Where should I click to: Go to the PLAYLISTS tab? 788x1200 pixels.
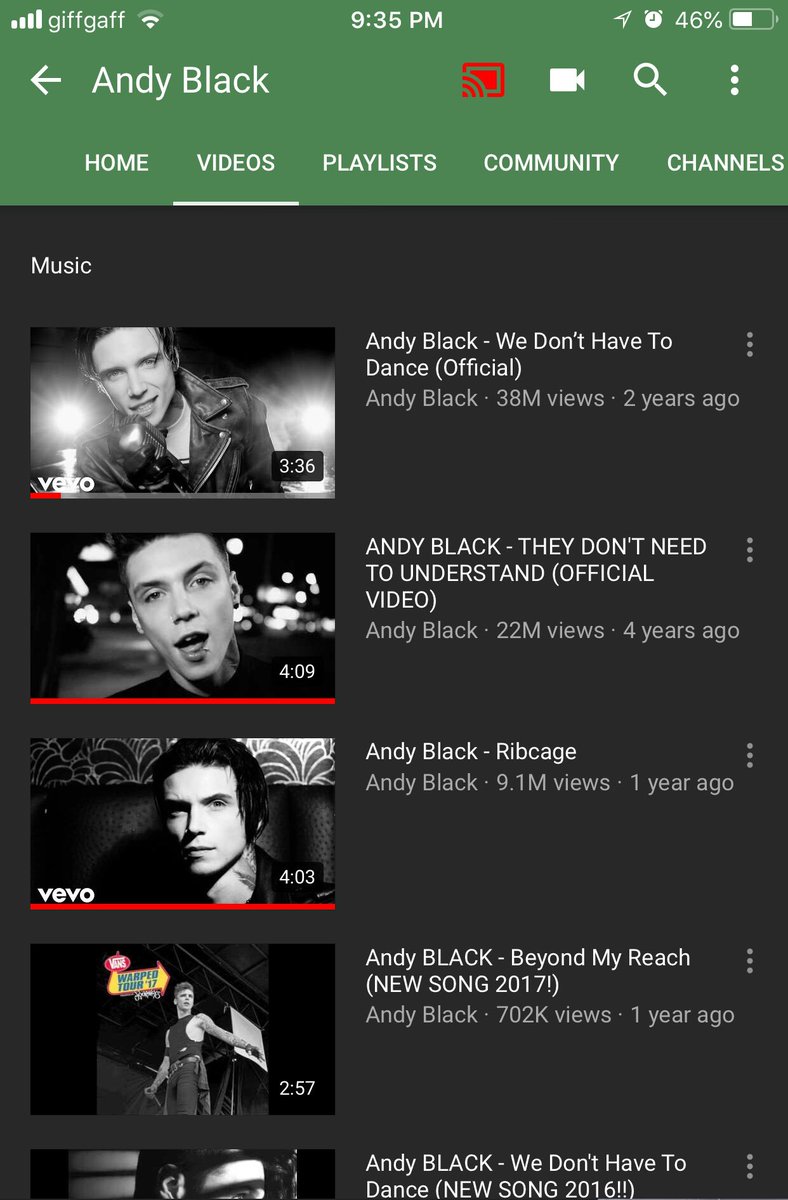click(x=379, y=163)
